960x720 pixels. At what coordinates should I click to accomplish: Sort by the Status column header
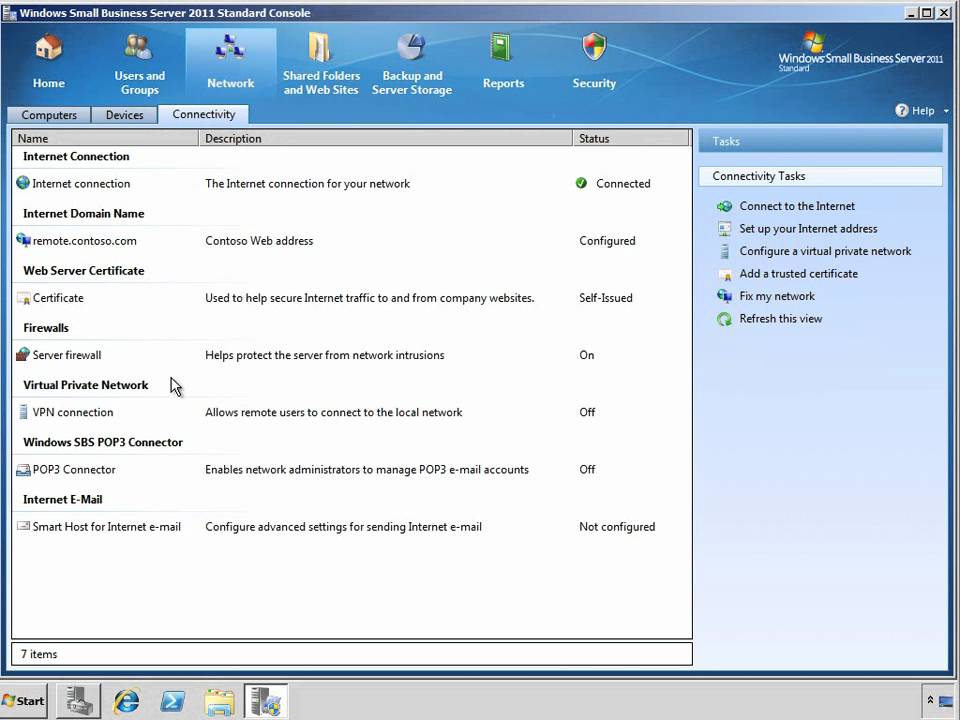[631, 138]
